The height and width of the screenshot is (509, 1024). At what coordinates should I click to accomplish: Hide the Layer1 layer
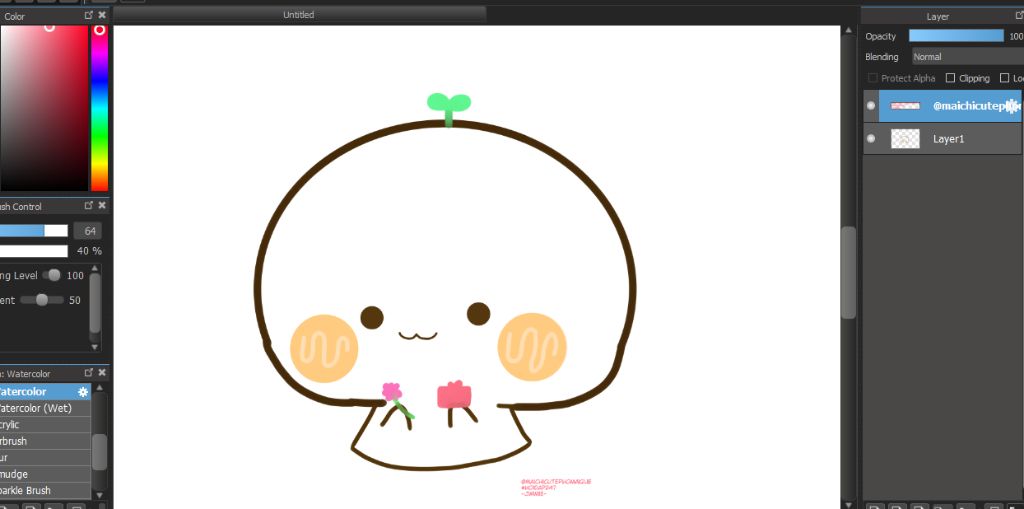point(871,139)
